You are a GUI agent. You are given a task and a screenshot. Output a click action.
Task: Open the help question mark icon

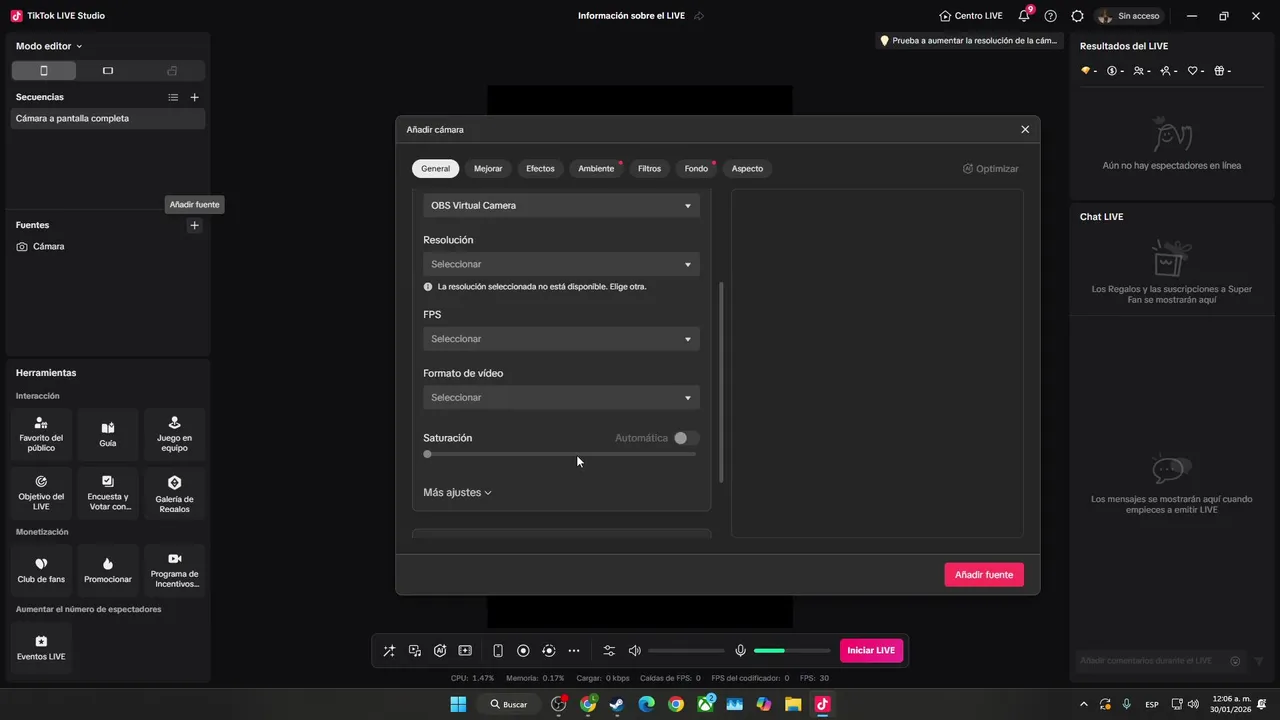pos(1050,16)
